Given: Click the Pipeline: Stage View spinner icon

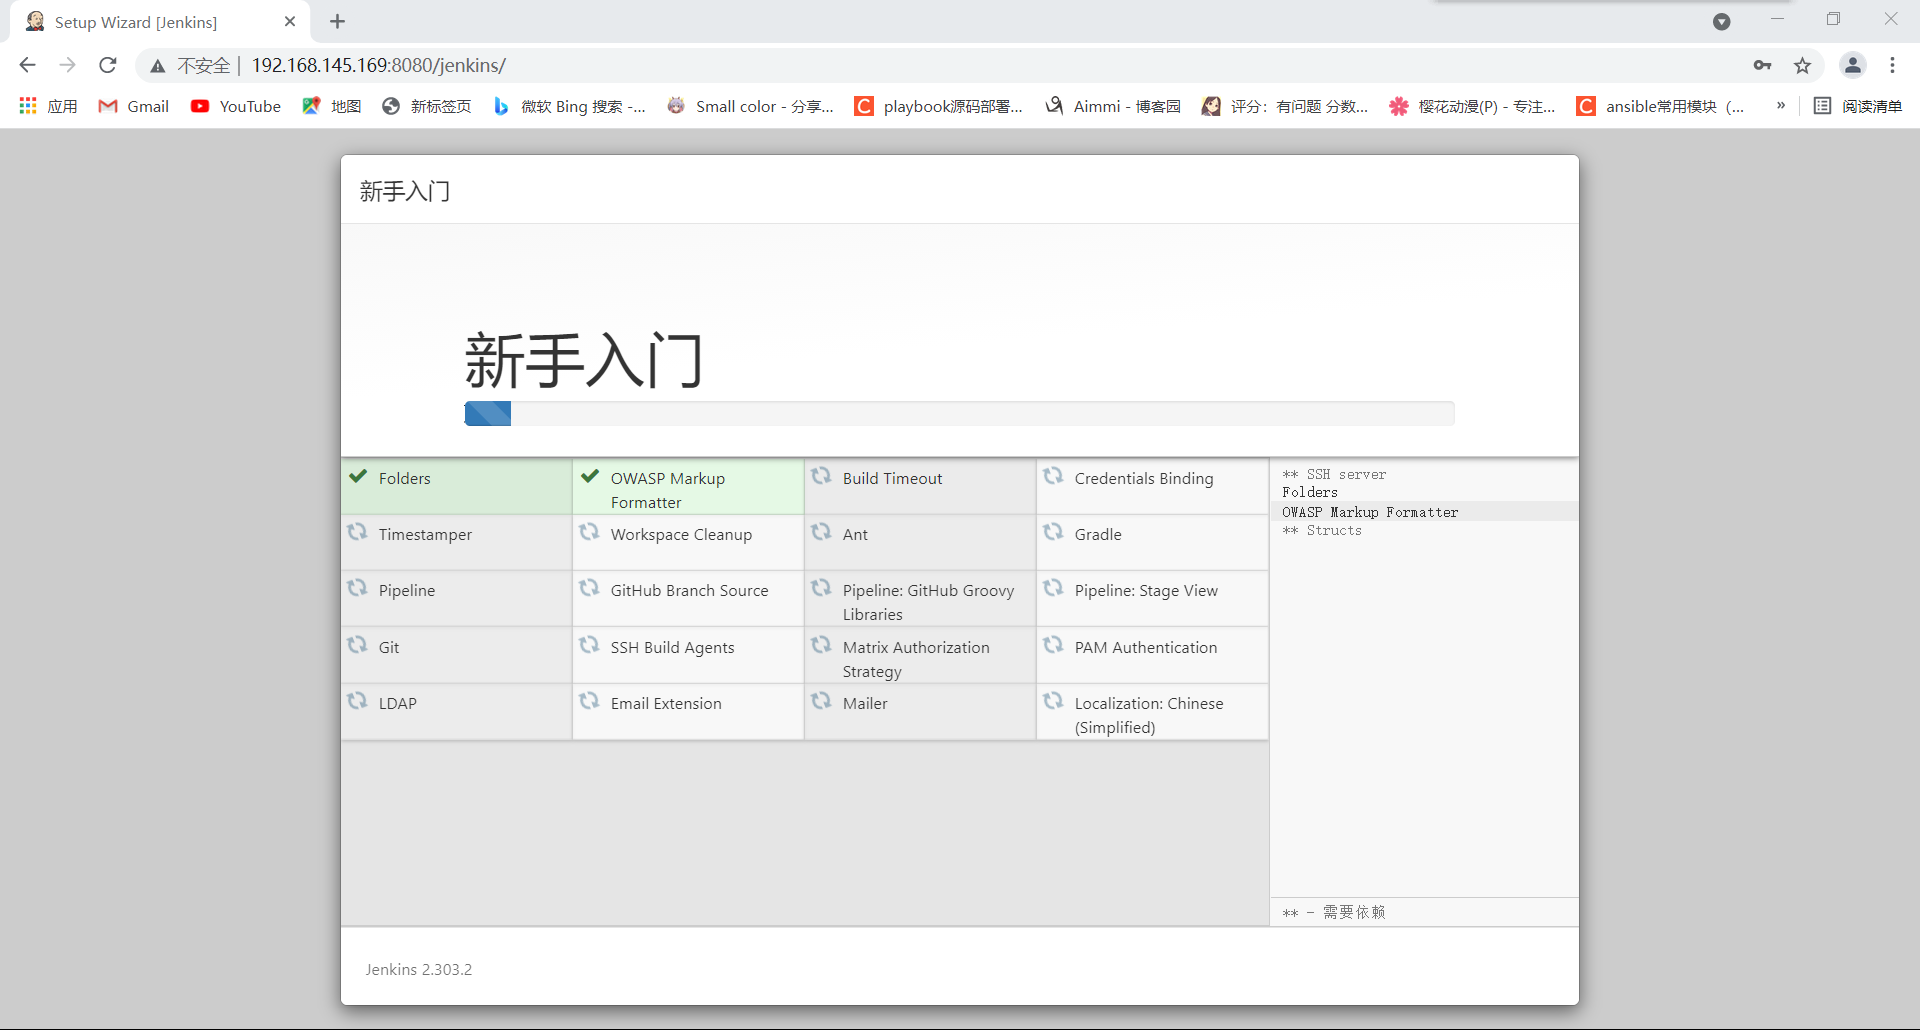Looking at the screenshot, I should point(1053,588).
